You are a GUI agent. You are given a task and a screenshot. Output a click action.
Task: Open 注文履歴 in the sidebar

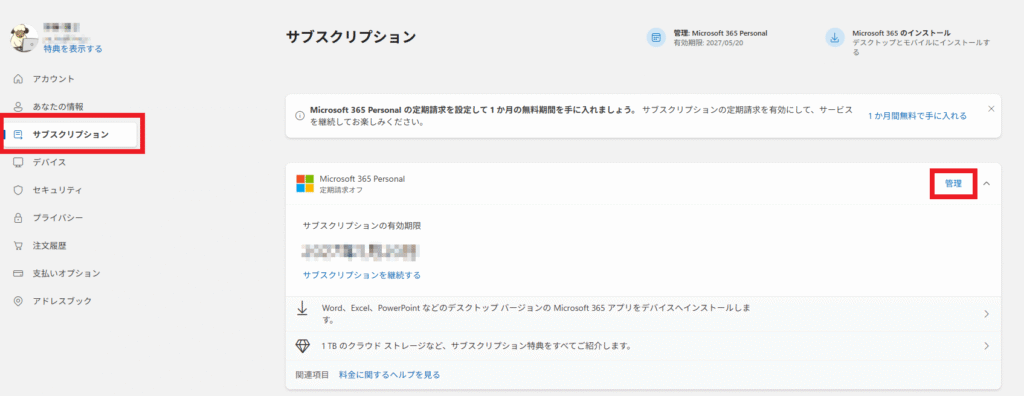[x=50, y=246]
